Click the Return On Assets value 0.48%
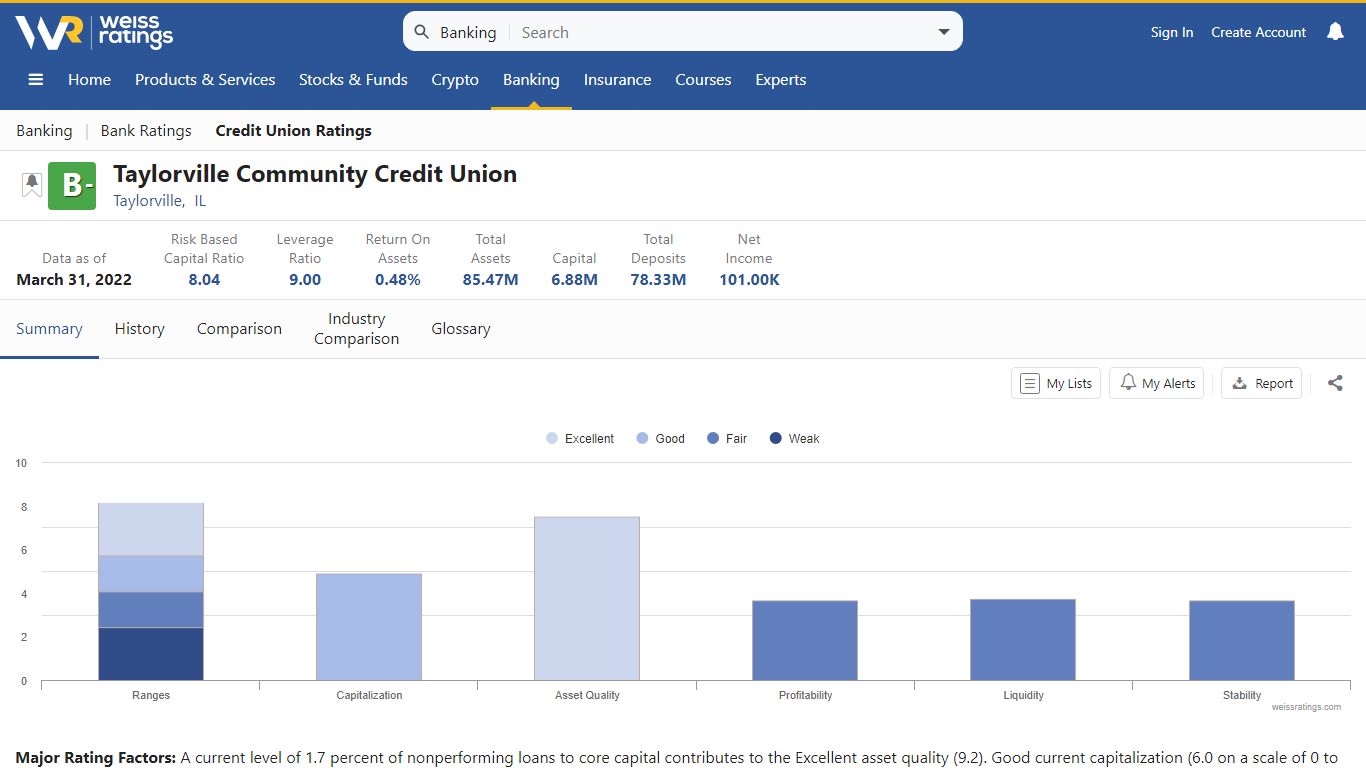The width and height of the screenshot is (1366, 768). click(x=398, y=280)
